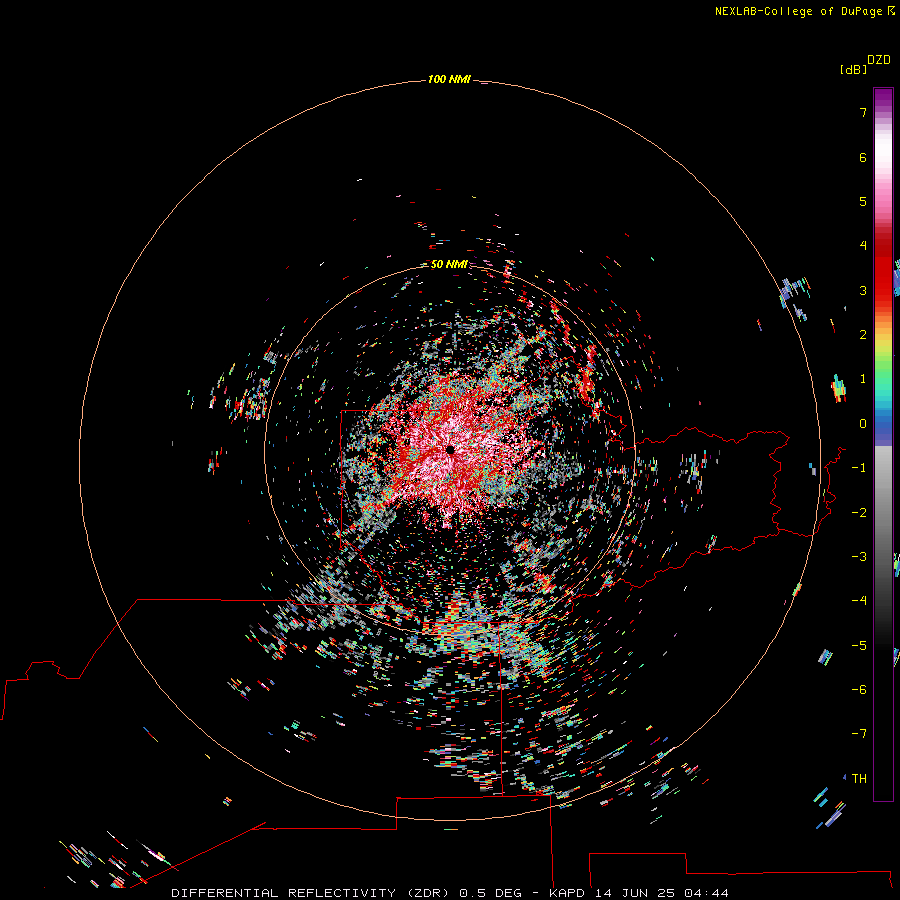Click the 04:44 timestamp text
The image size is (900, 900).
[706, 893]
